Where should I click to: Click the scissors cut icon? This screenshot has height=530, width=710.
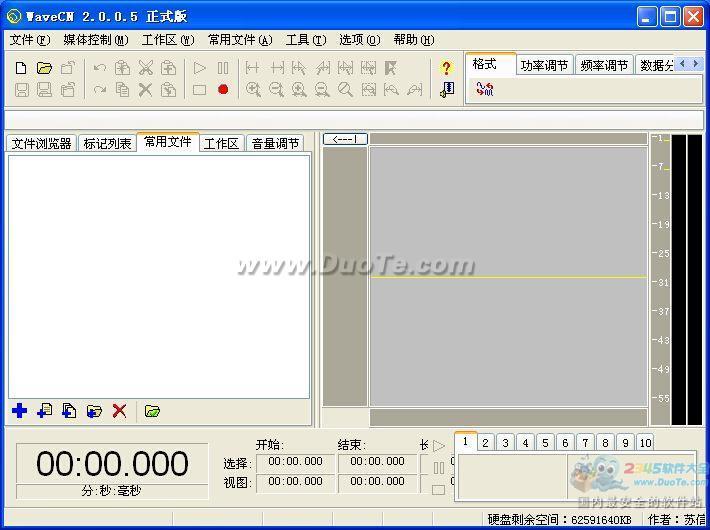145,68
